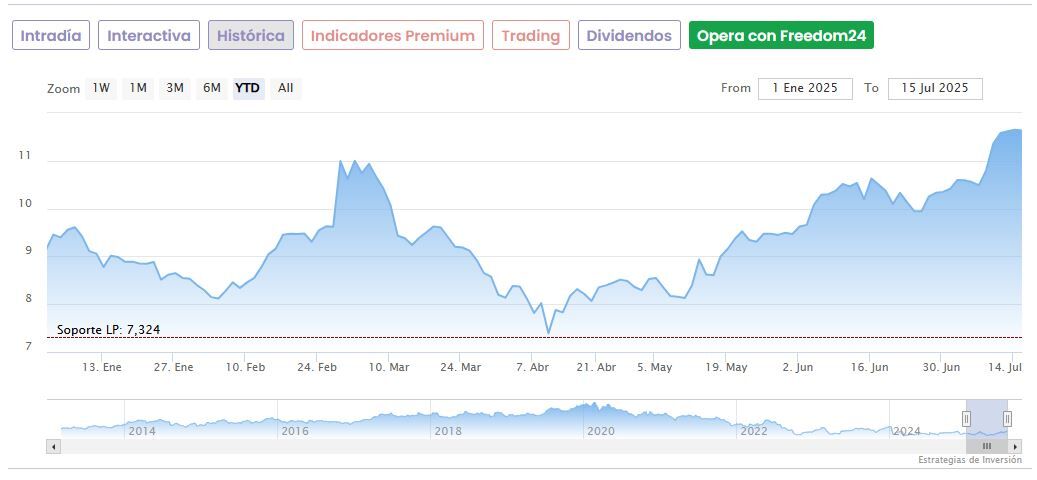This screenshot has height=480, width=1037.
Task: Set zoom range to 6M
Action: [212, 88]
